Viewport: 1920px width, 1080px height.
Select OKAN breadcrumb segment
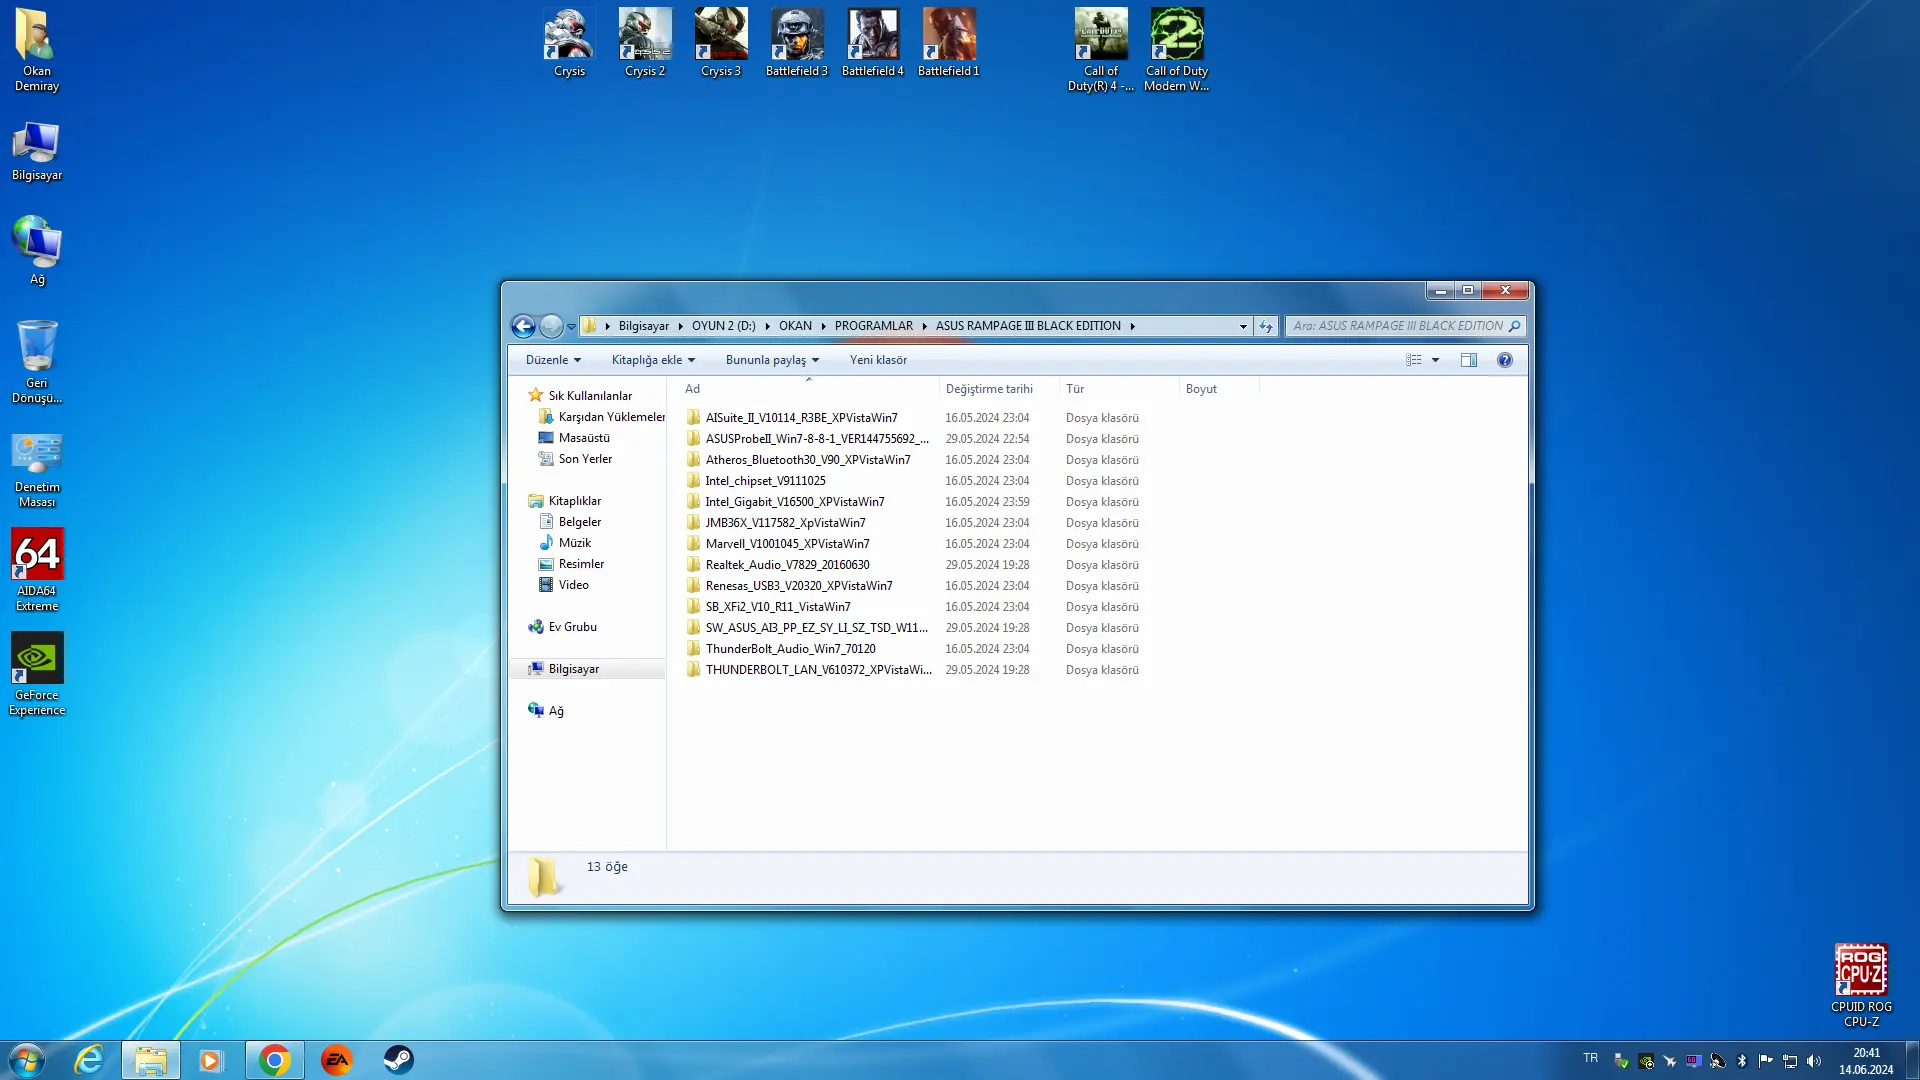pos(795,326)
